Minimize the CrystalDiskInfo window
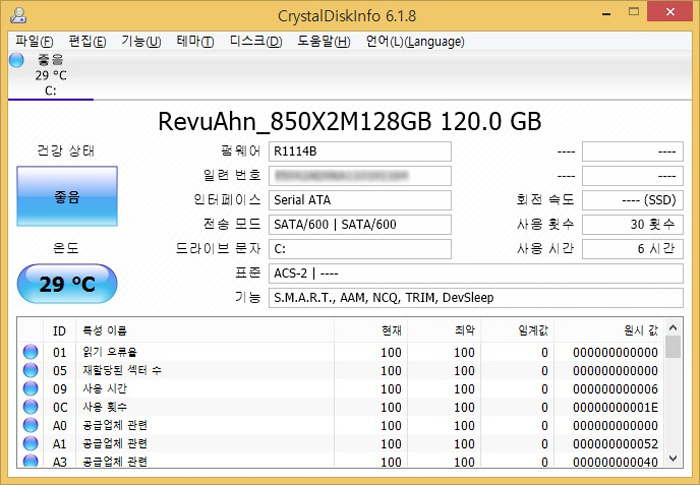The width and height of the screenshot is (700, 485). click(606, 13)
